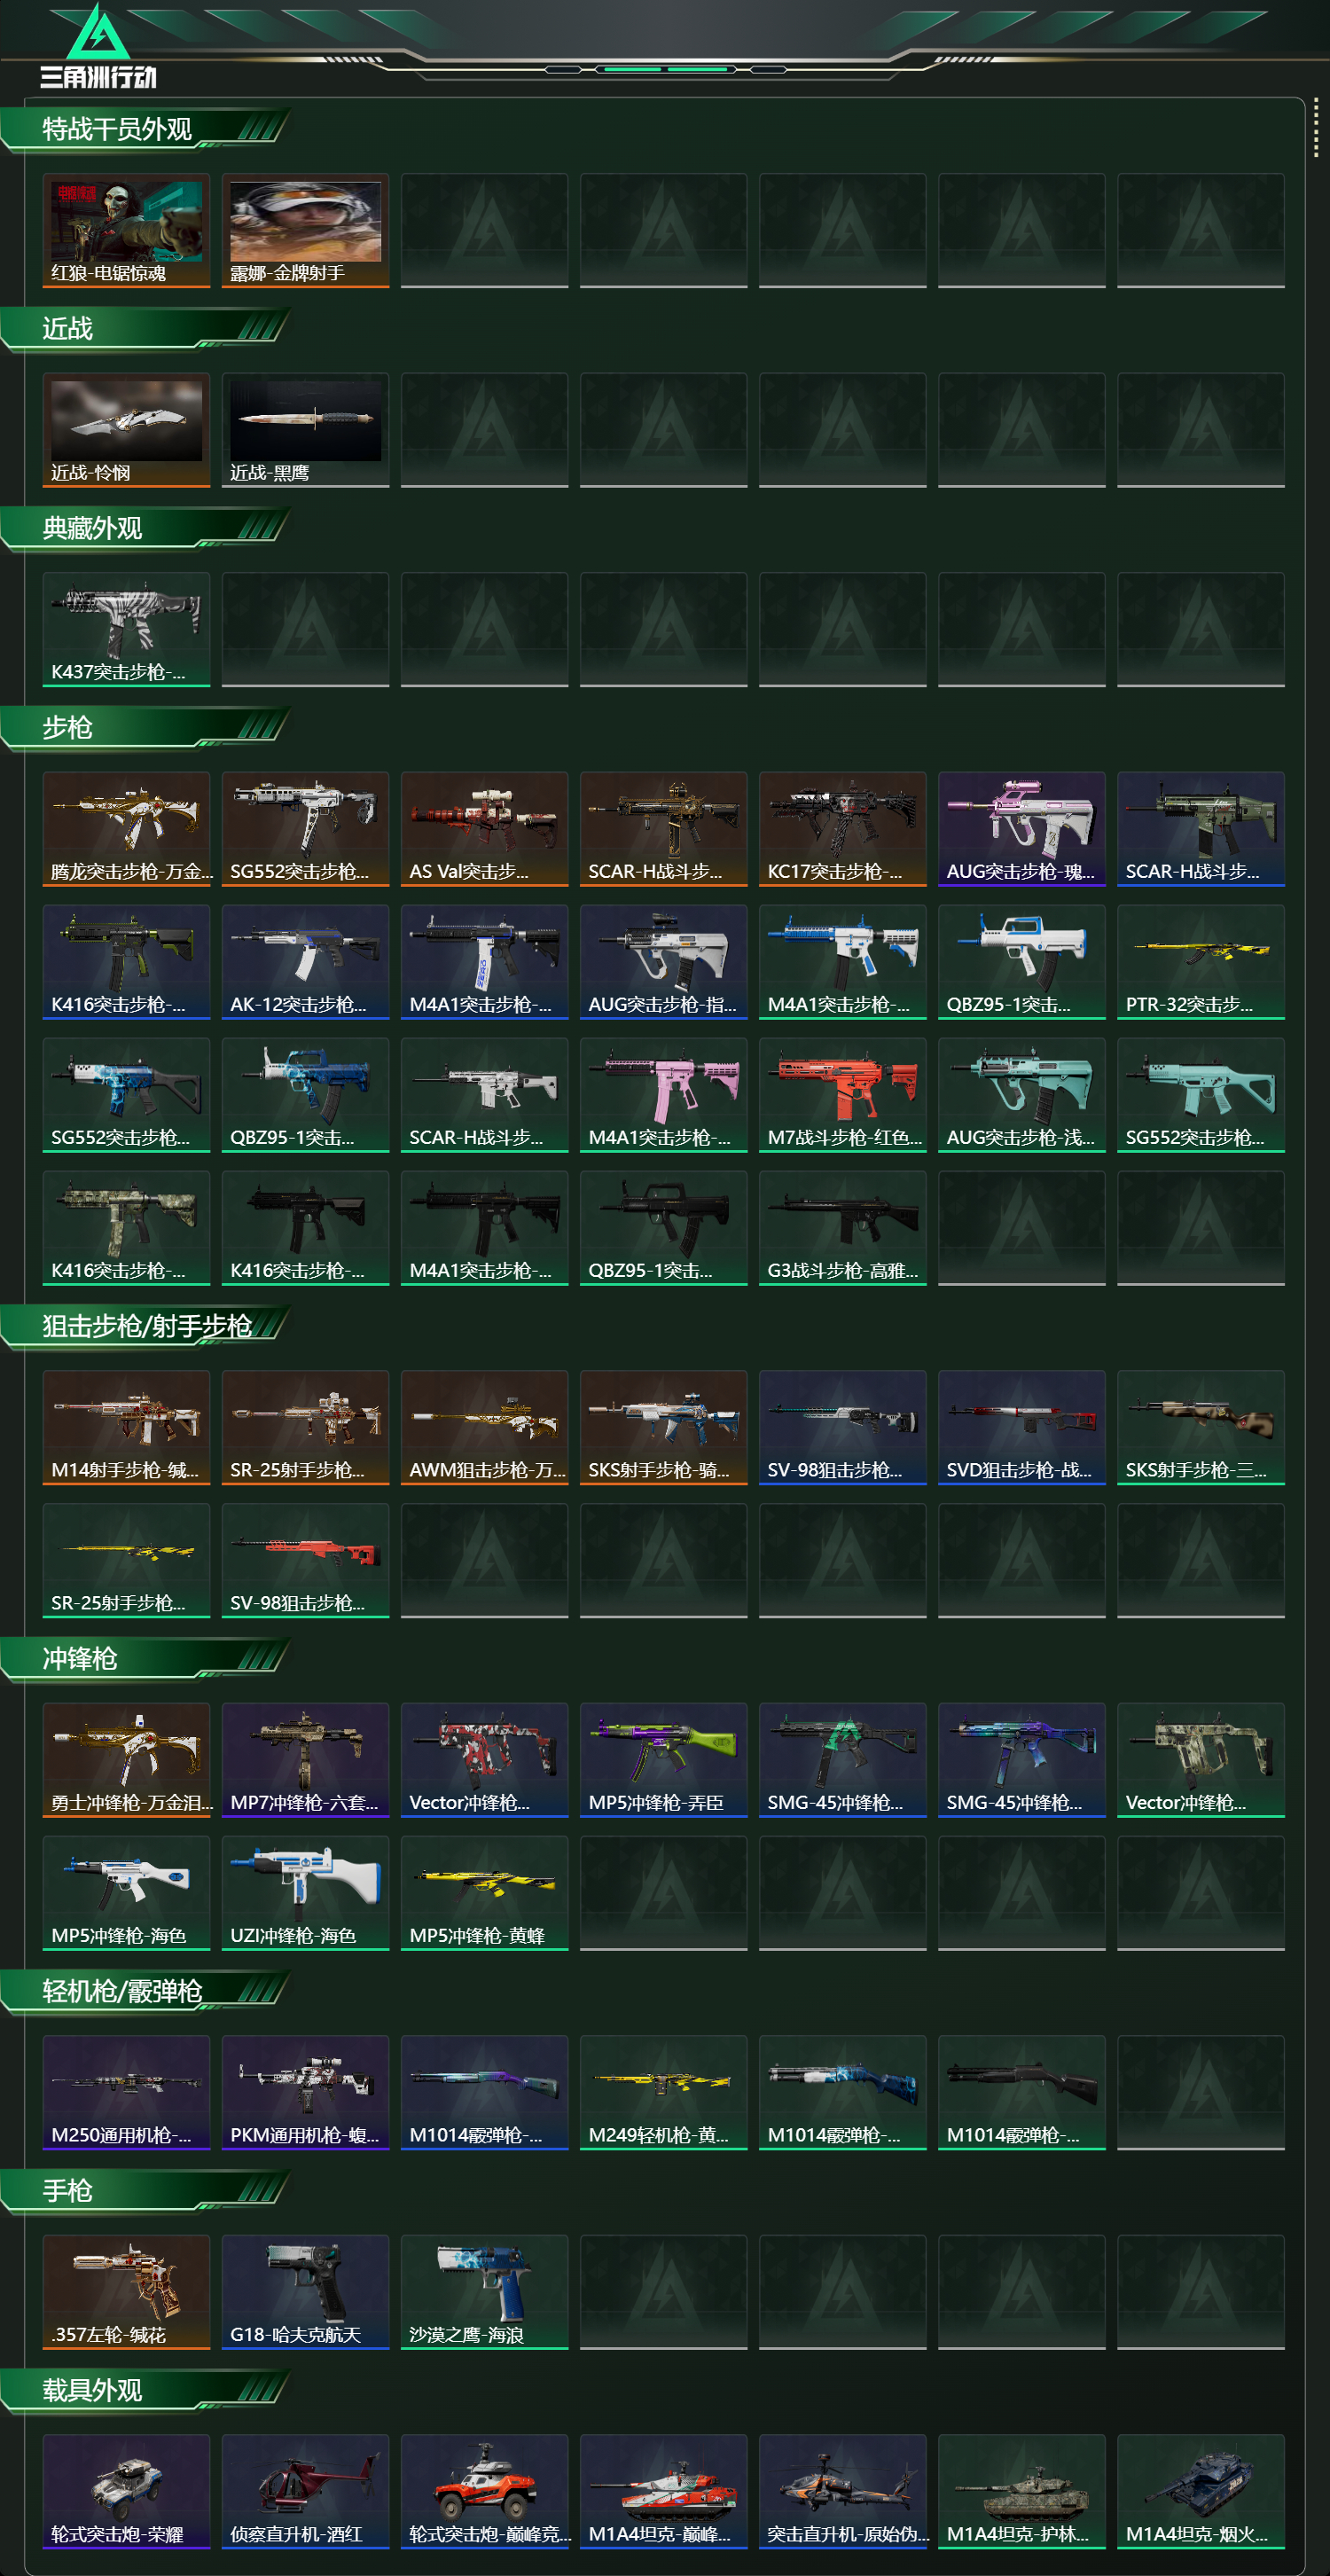Select the G3战斗步枪-高雅 skin
Image resolution: width=1330 pixels, height=2576 pixels.
pyautogui.click(x=842, y=1227)
